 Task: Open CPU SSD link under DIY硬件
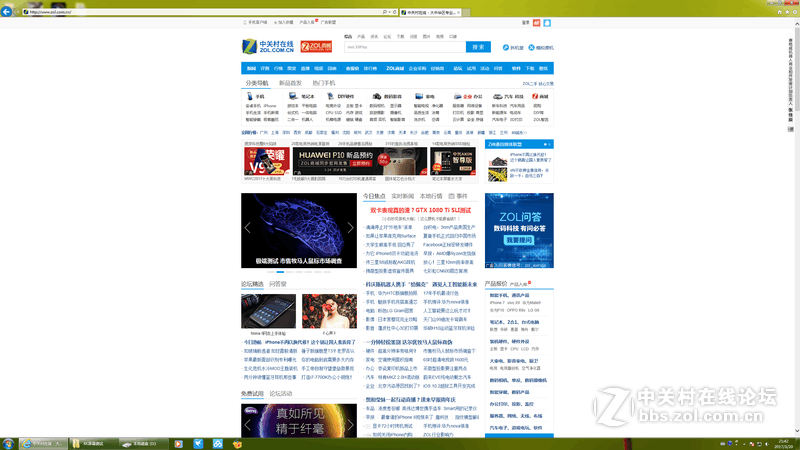tap(334, 113)
